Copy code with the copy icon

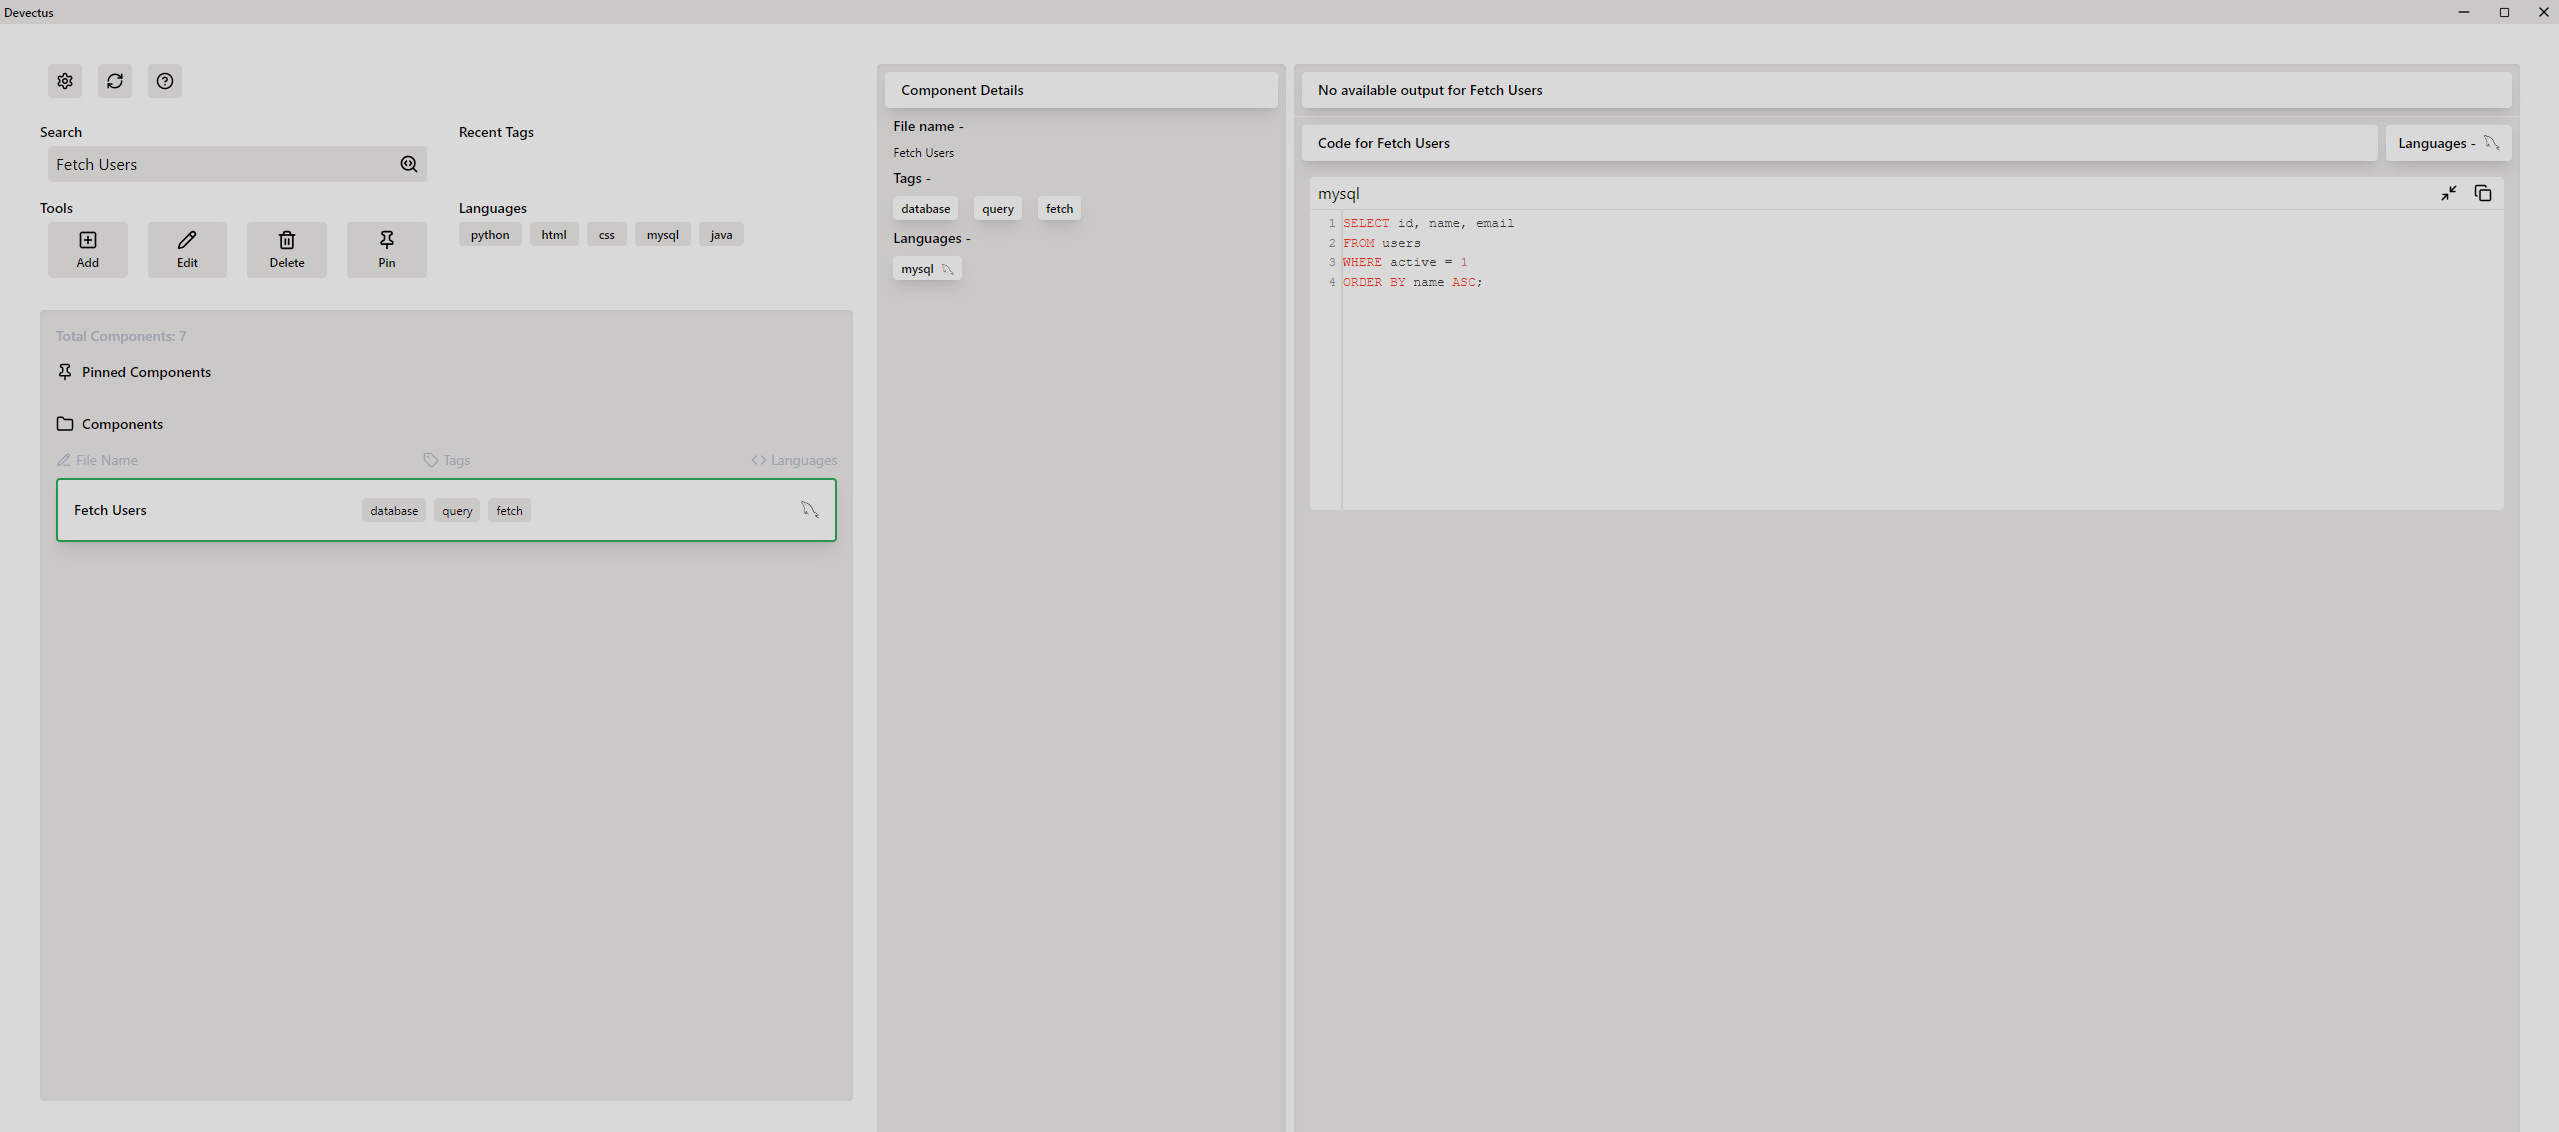(2483, 193)
